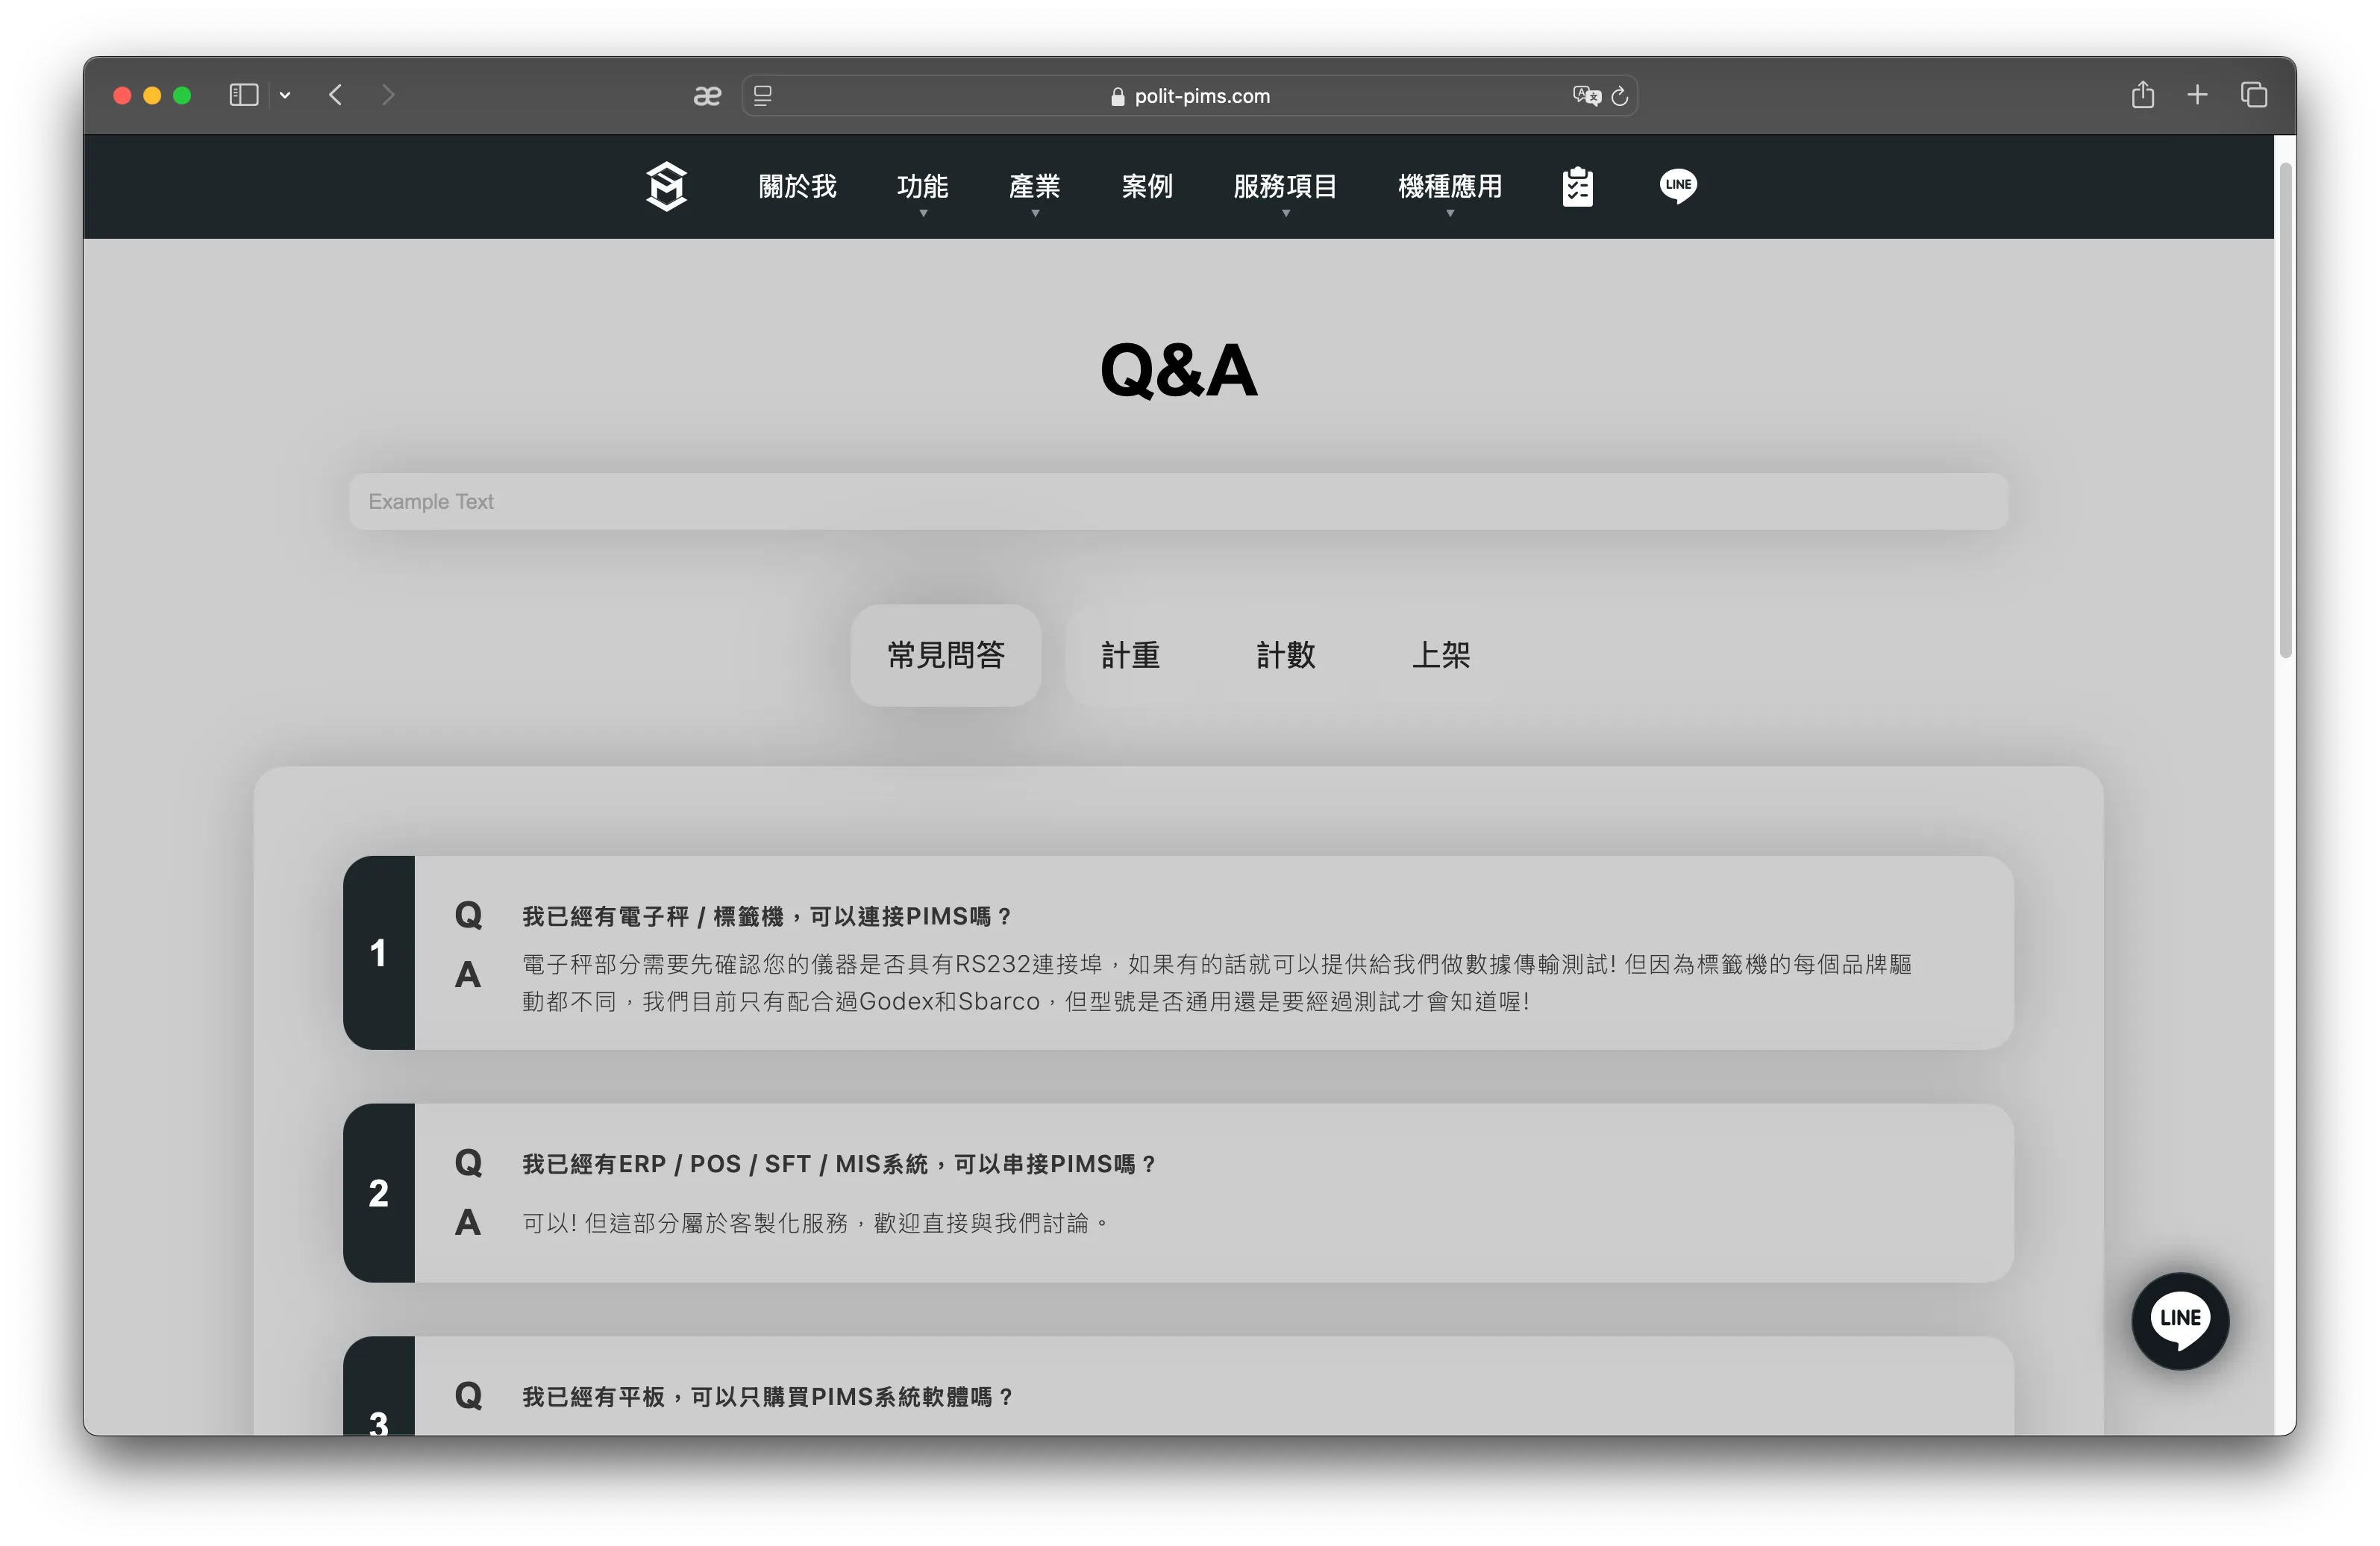
Task: Open the 關於我 menu item
Action: pyautogui.click(x=797, y=186)
